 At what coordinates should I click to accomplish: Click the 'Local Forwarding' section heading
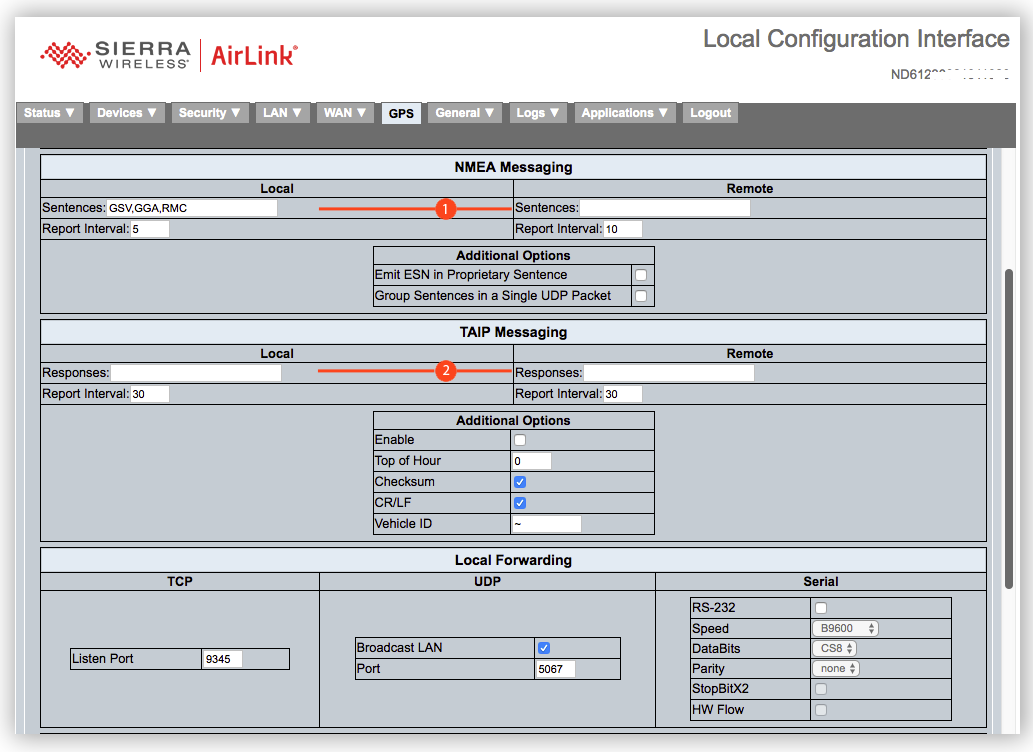click(513, 560)
